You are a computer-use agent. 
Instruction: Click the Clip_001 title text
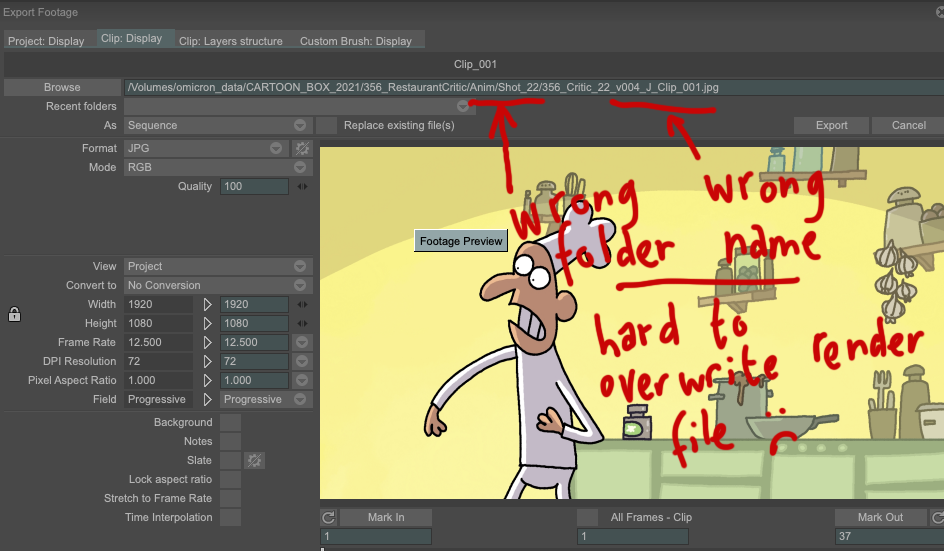click(475, 64)
